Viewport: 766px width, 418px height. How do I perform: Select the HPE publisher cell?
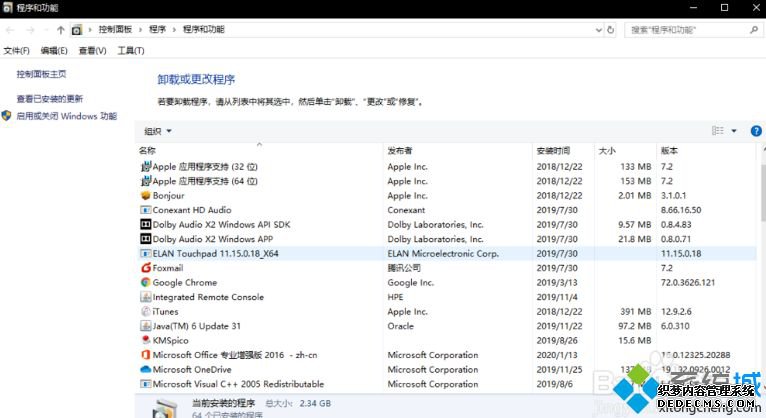tap(395, 297)
